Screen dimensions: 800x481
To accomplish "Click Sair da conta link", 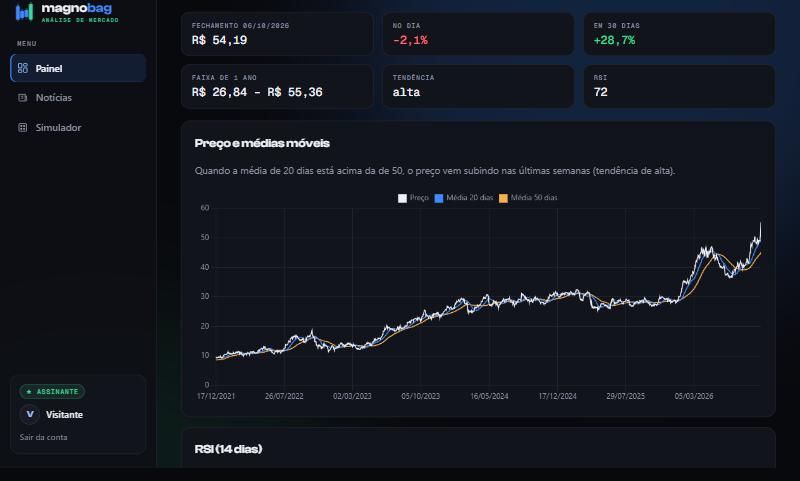I will pyautogui.click(x=43, y=437).
